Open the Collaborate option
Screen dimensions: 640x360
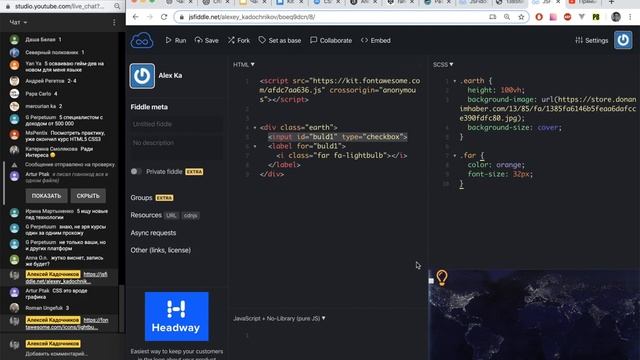tap(331, 40)
